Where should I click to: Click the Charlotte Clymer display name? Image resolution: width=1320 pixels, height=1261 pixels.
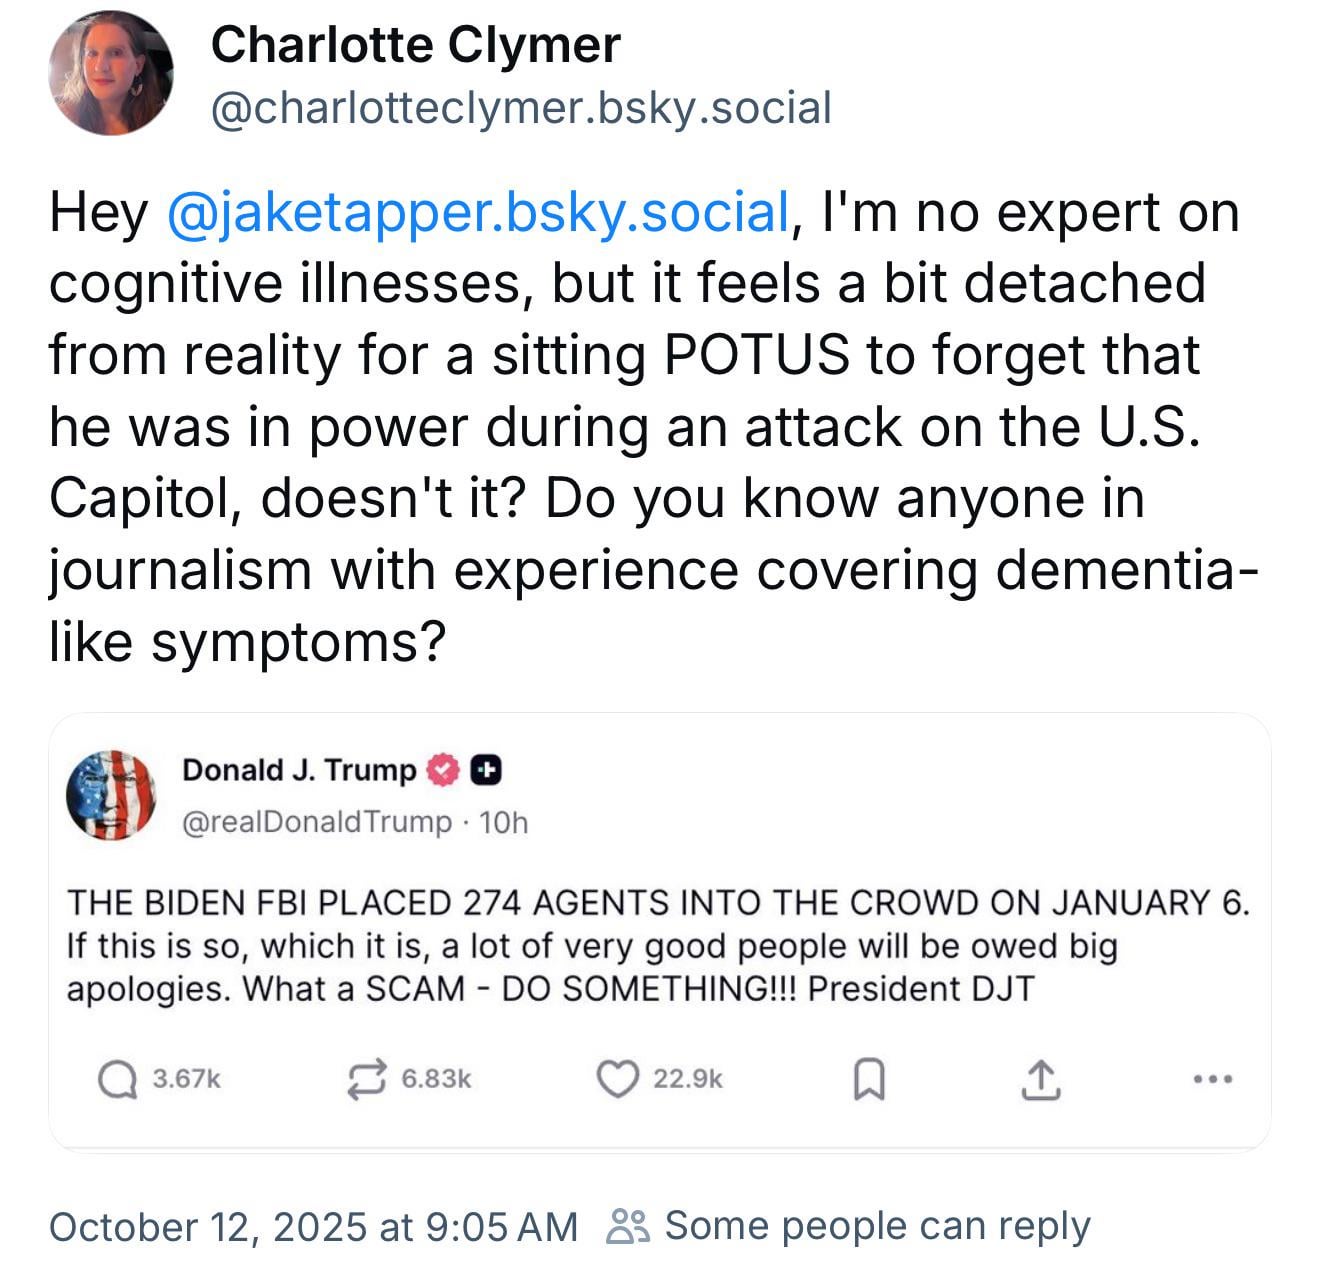pos(416,45)
